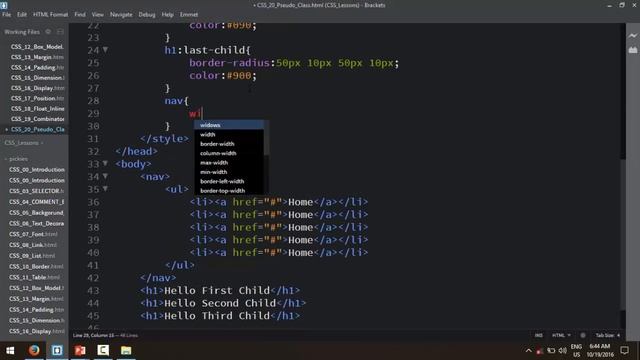Open Extension Manager brick icon
Image resolution: width=640 pixels, height=360 pixels.
click(633, 50)
